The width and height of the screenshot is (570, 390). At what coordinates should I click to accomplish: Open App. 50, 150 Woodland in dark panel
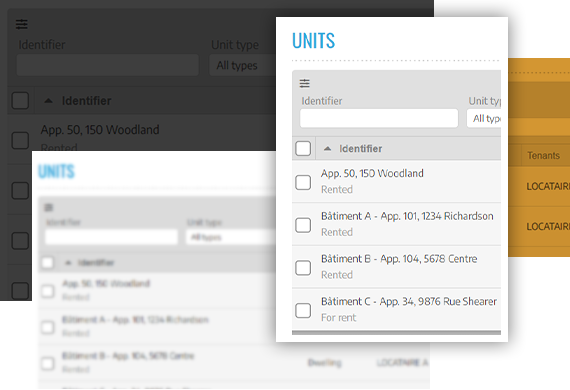(100, 130)
